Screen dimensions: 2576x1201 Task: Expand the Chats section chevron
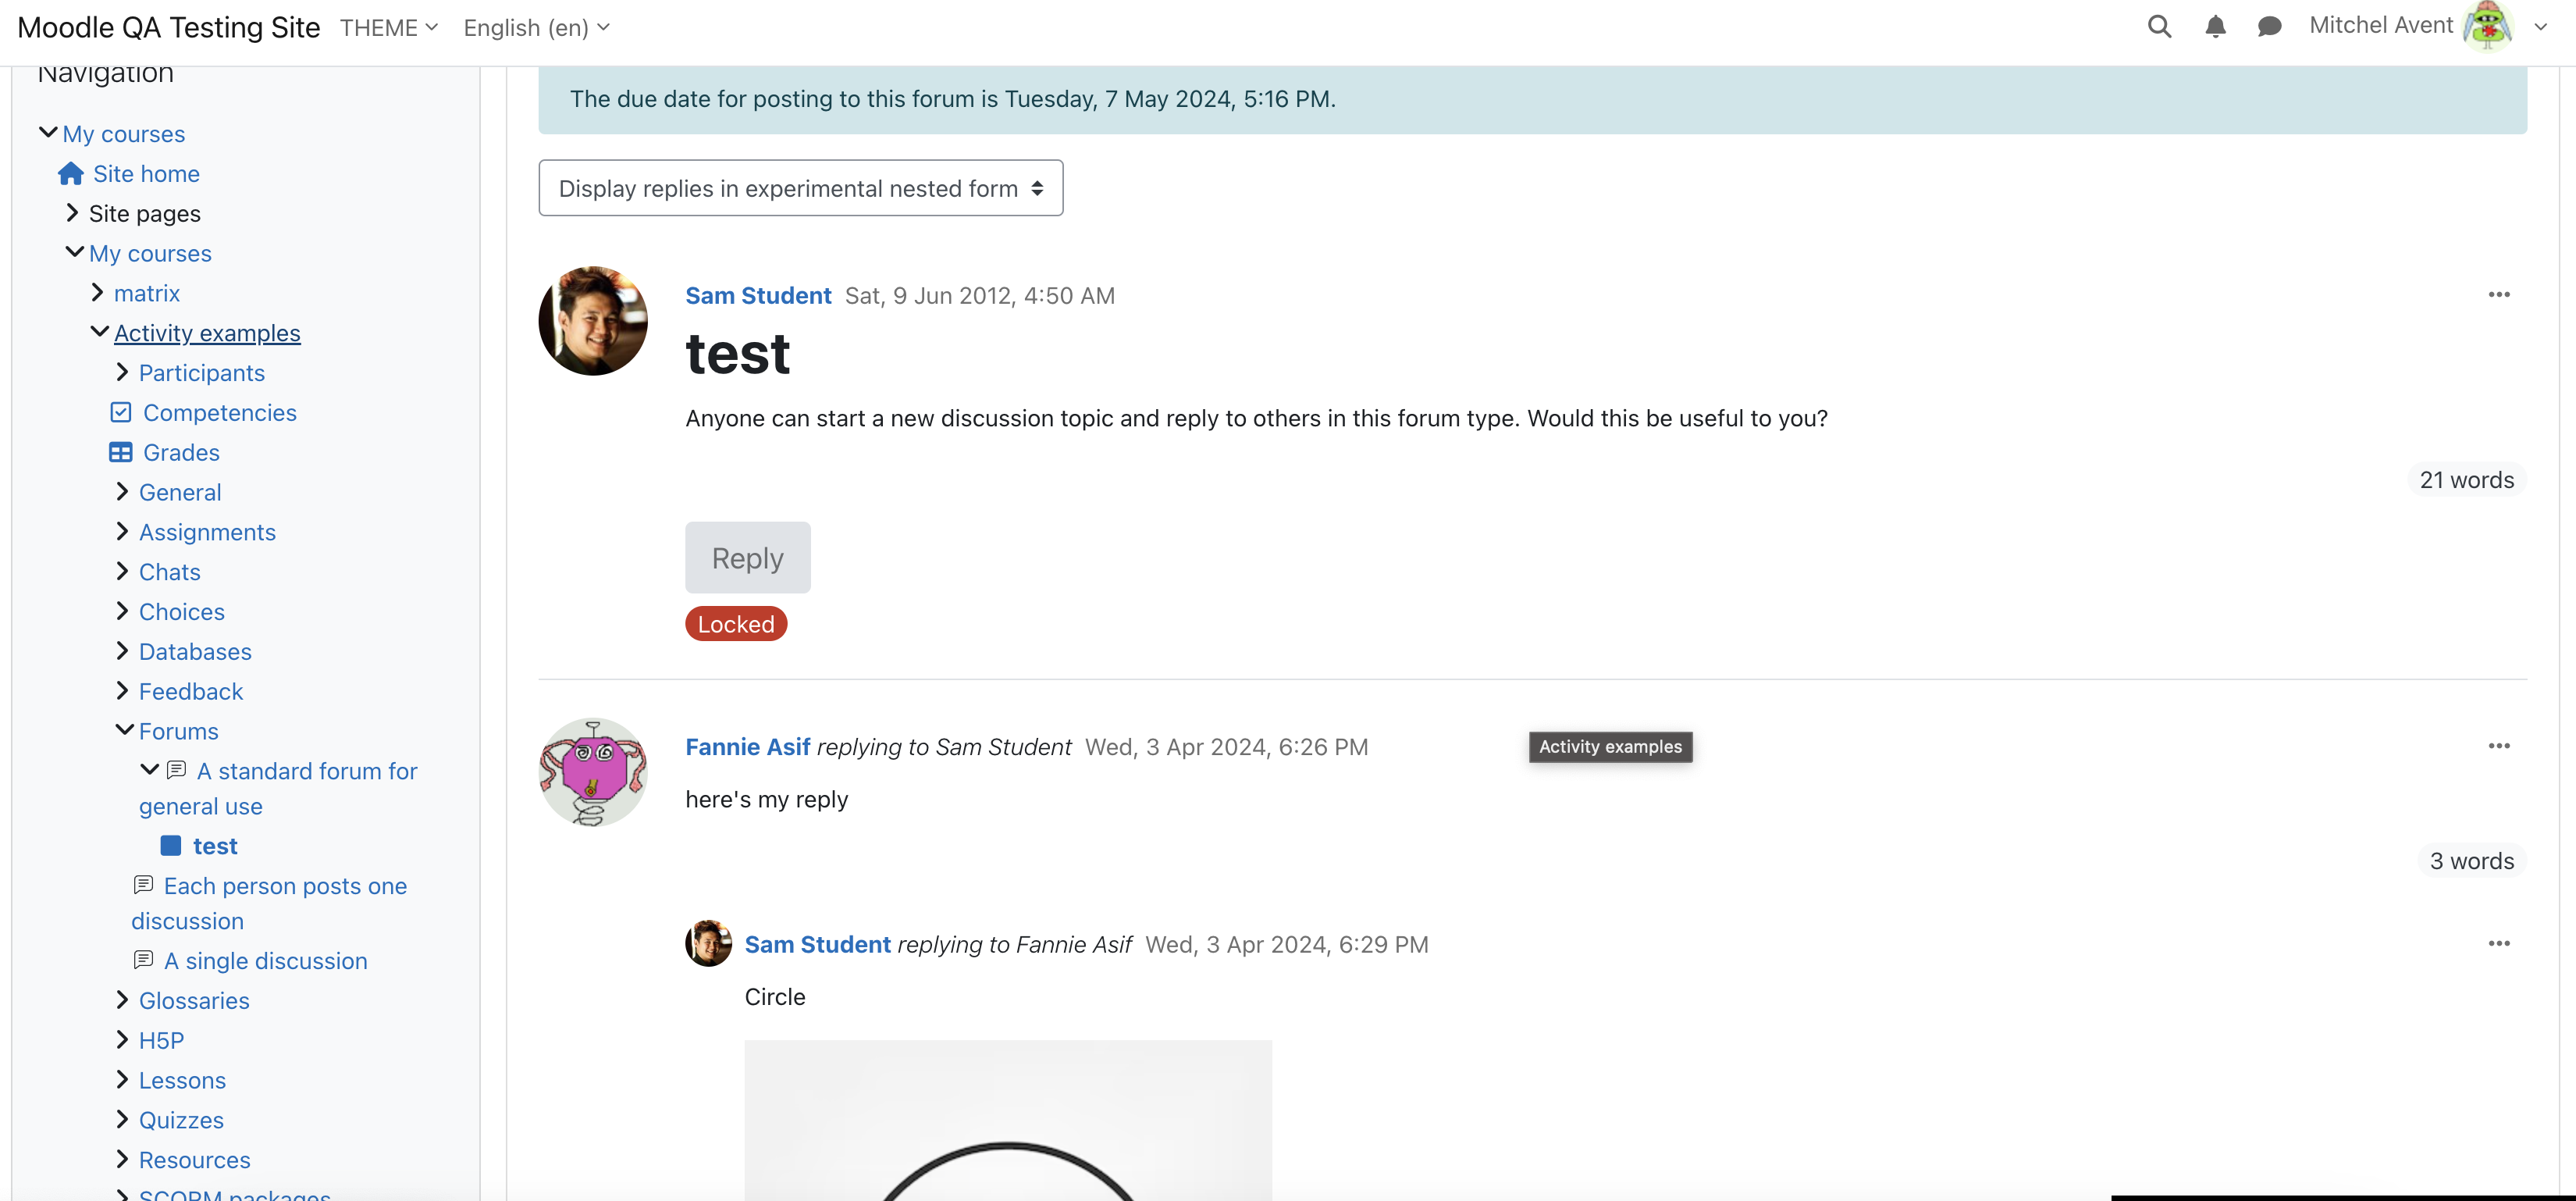(122, 571)
